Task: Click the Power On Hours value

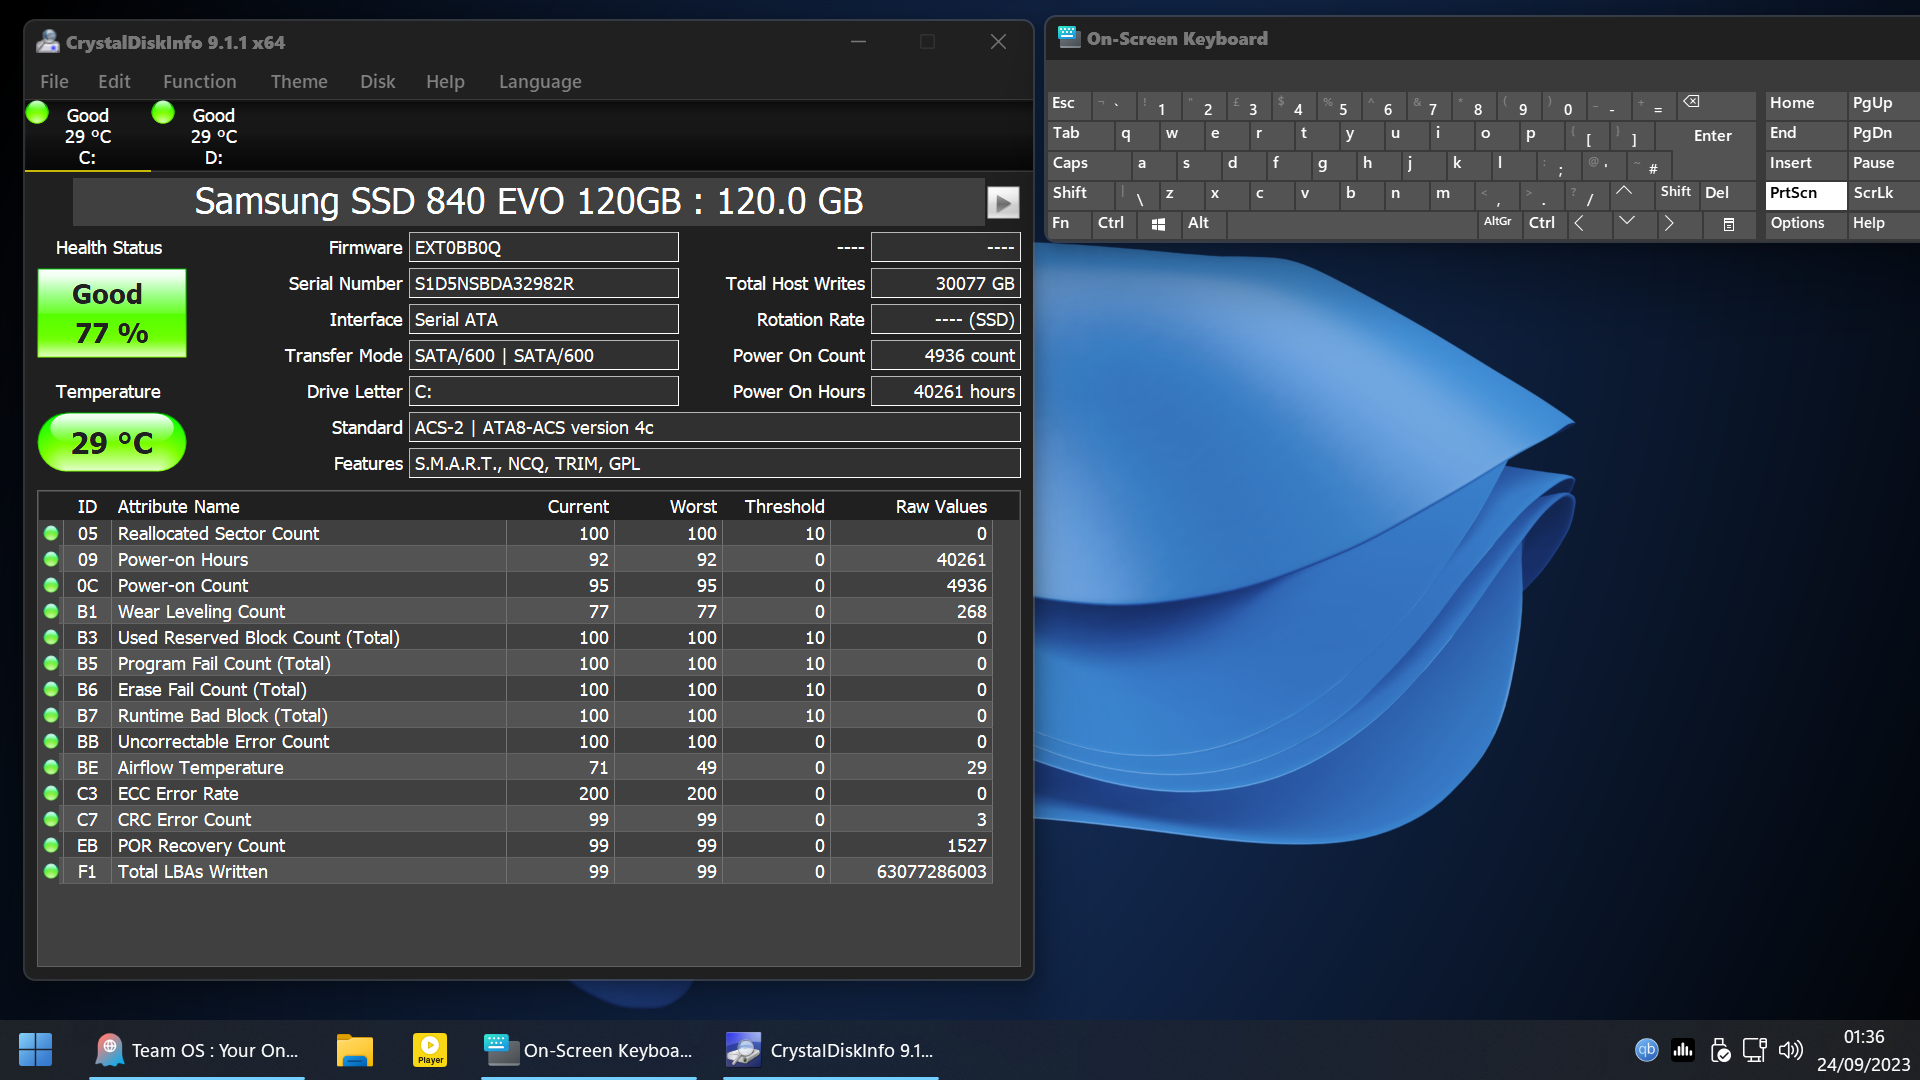Action: 945,391
